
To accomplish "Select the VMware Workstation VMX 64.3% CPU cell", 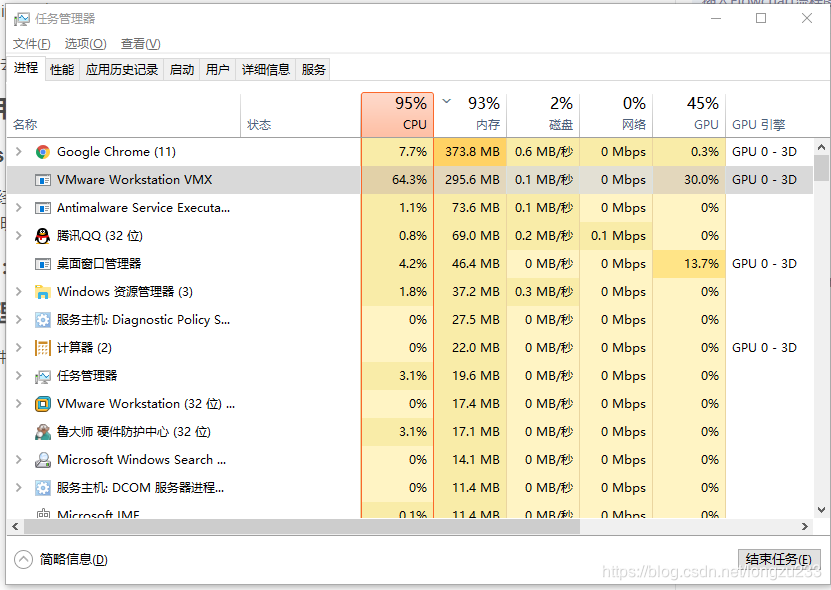I will (x=397, y=180).
